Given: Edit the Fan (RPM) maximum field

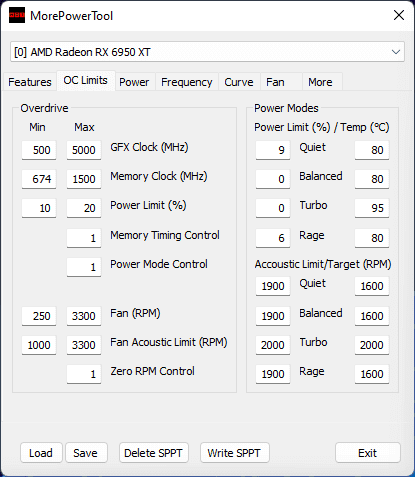Looking at the screenshot, I should pos(84,316).
